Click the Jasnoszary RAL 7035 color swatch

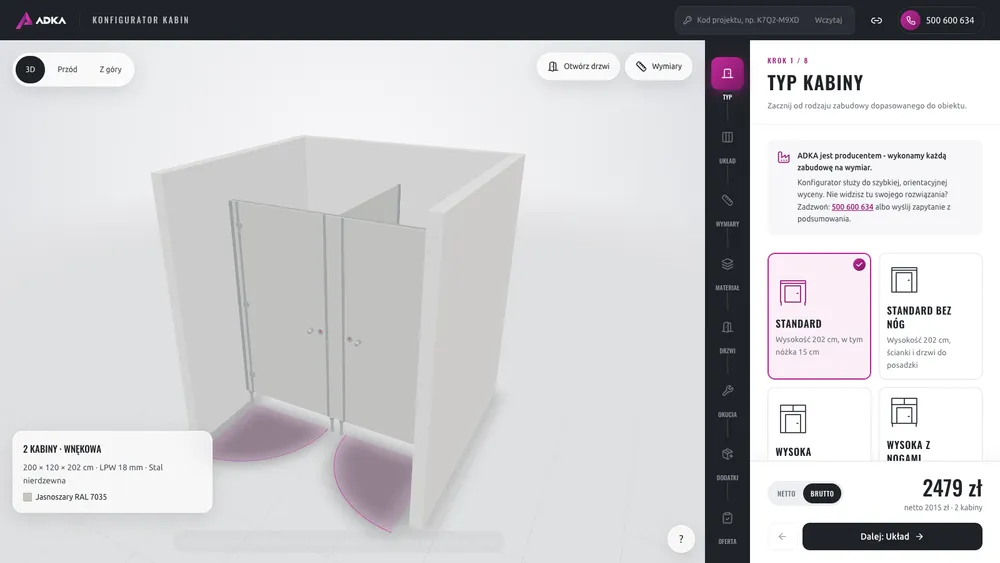(27, 497)
